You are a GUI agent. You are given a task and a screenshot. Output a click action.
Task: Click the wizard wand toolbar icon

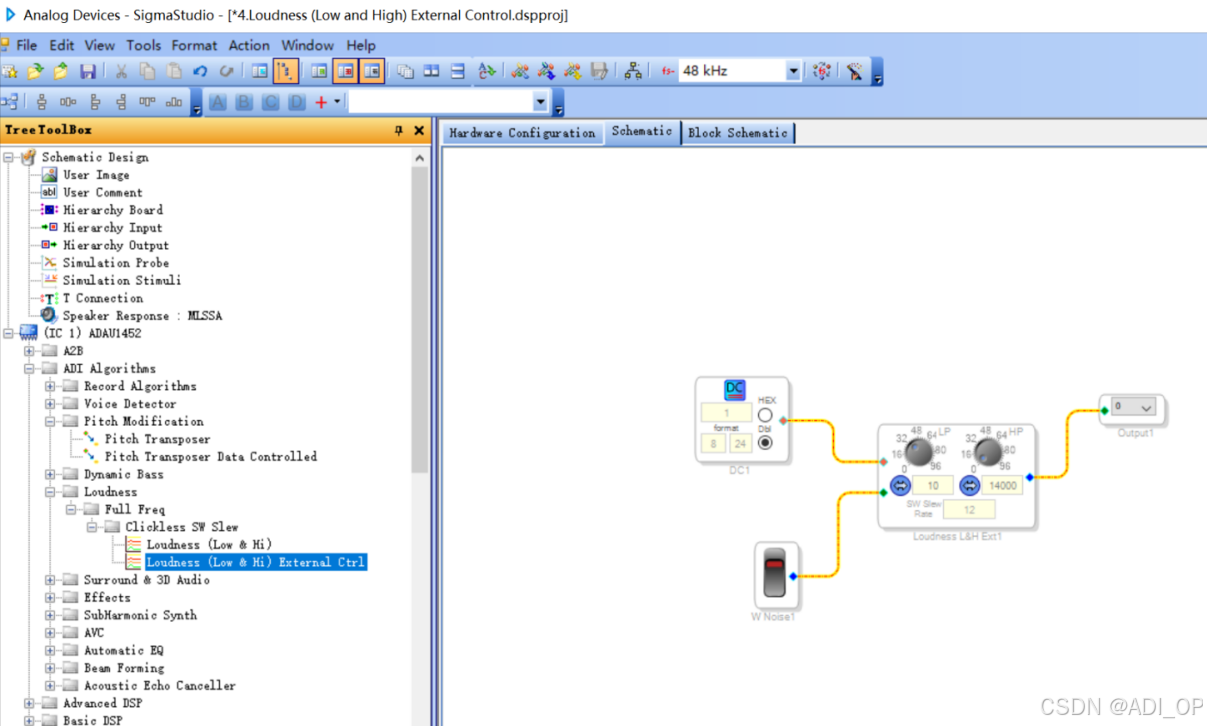click(x=855, y=71)
